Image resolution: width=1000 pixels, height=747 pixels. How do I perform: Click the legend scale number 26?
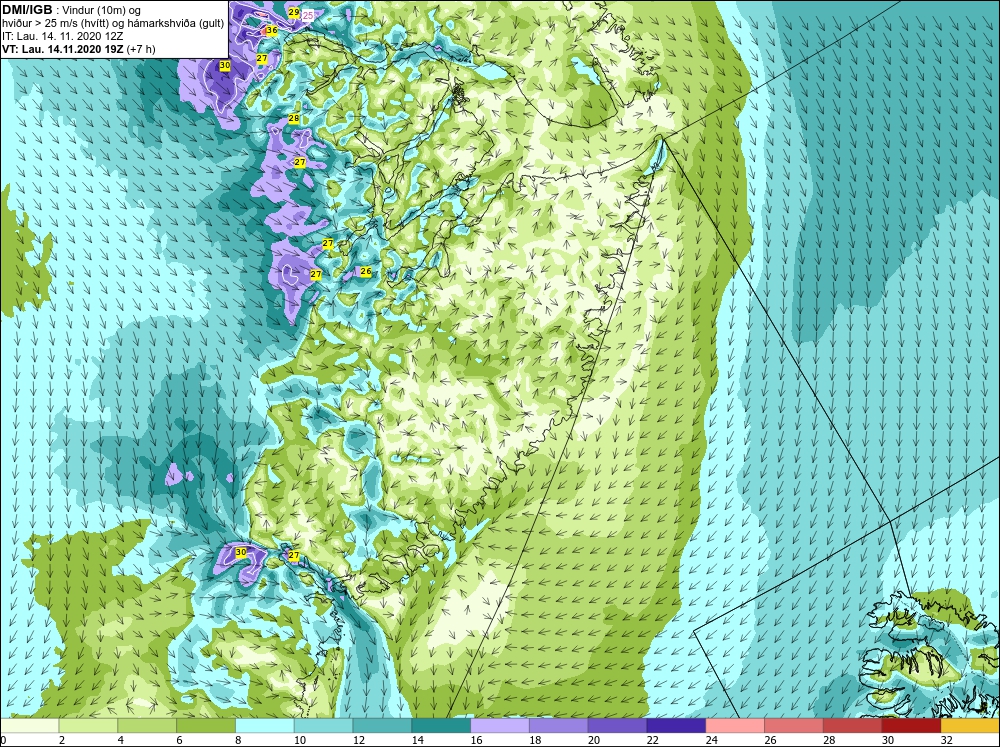click(770, 740)
